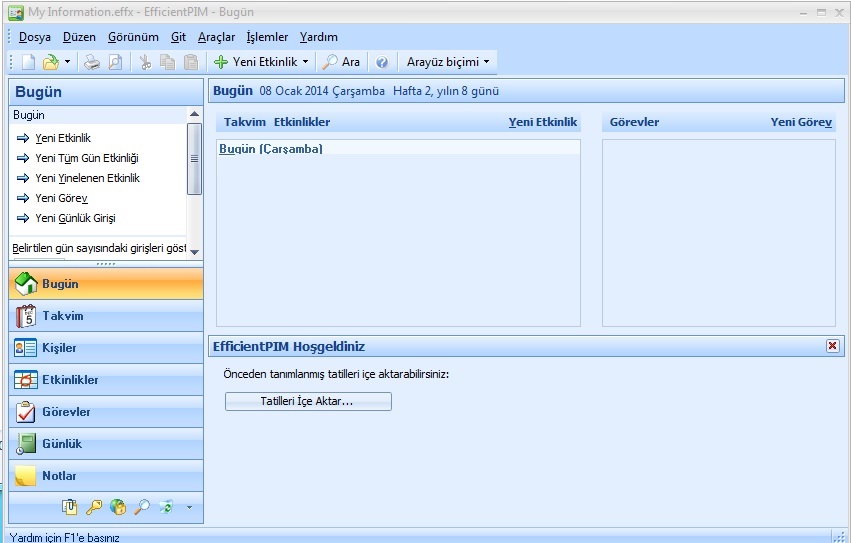851x543 pixels.
Task: Click the Copy toolbar icon
Action: coord(168,62)
